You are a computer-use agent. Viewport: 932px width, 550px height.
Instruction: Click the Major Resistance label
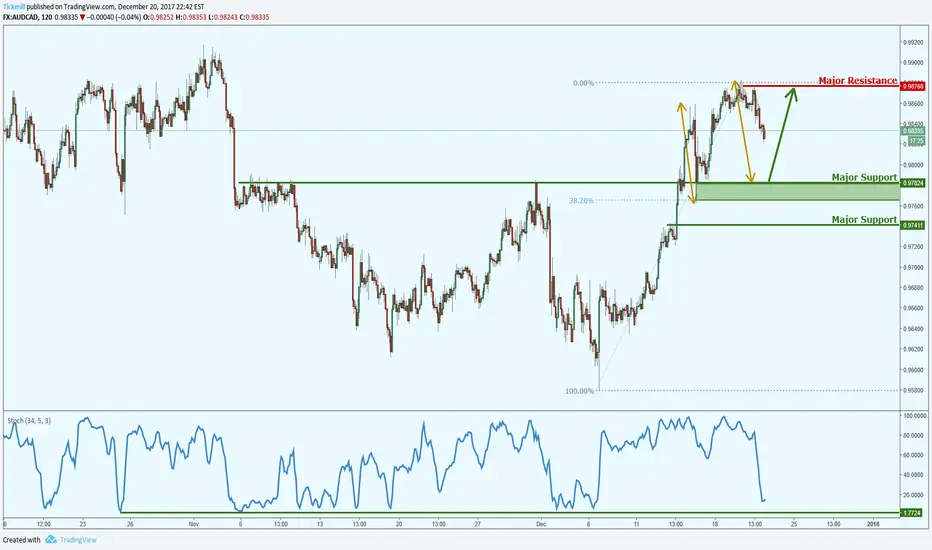pos(858,80)
